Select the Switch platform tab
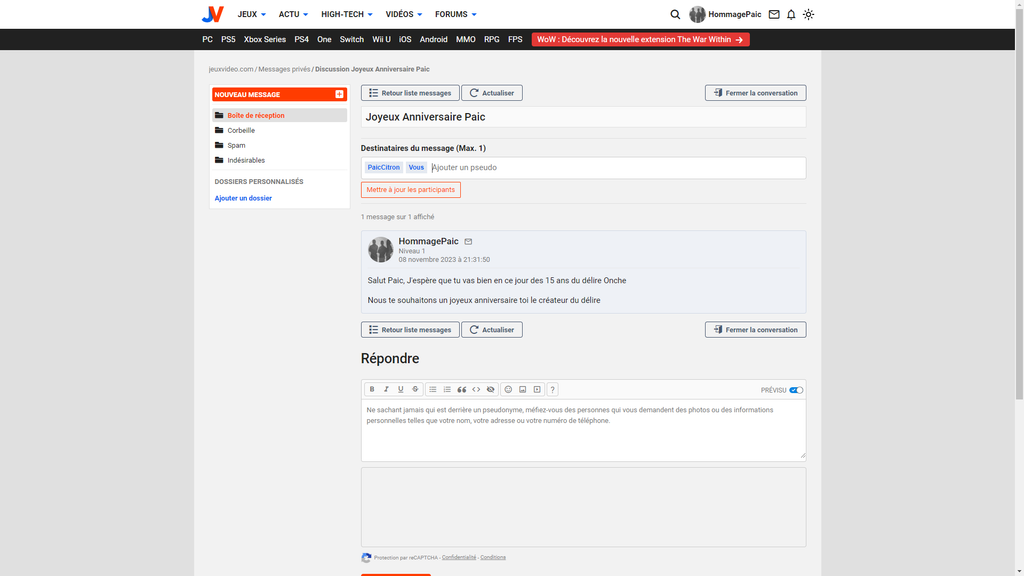This screenshot has width=1024, height=576. pos(351,39)
